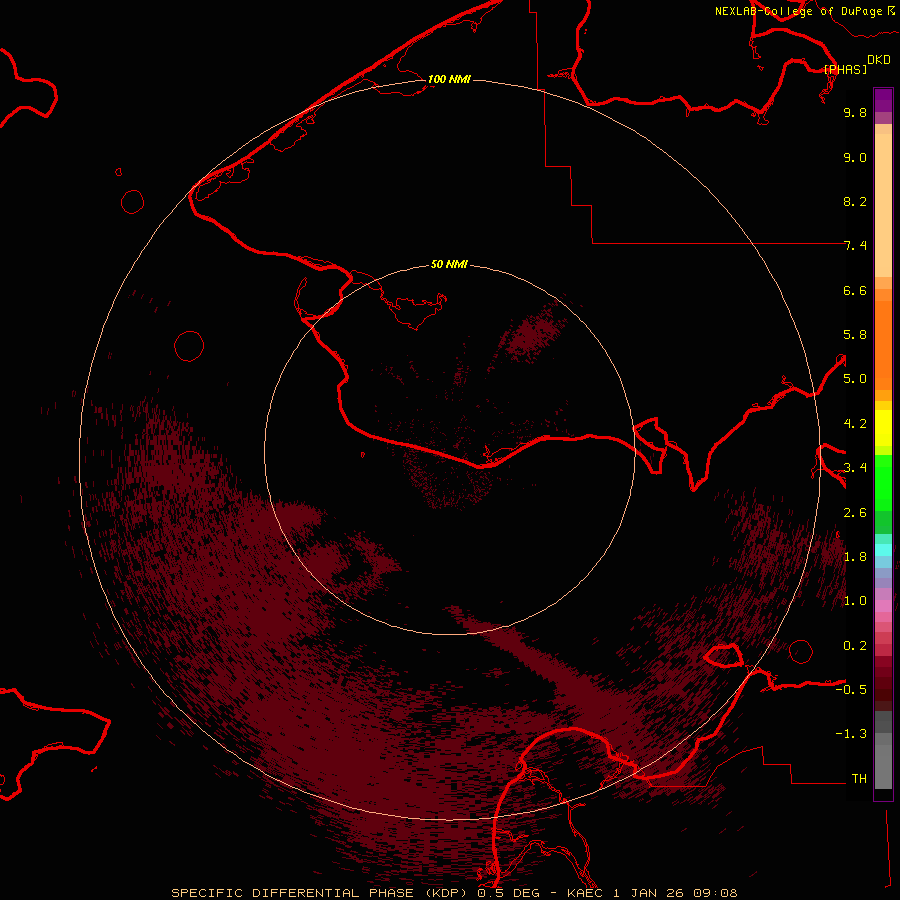Click the 1.8 value on the color scale
900x900 pixels.
pos(855,557)
